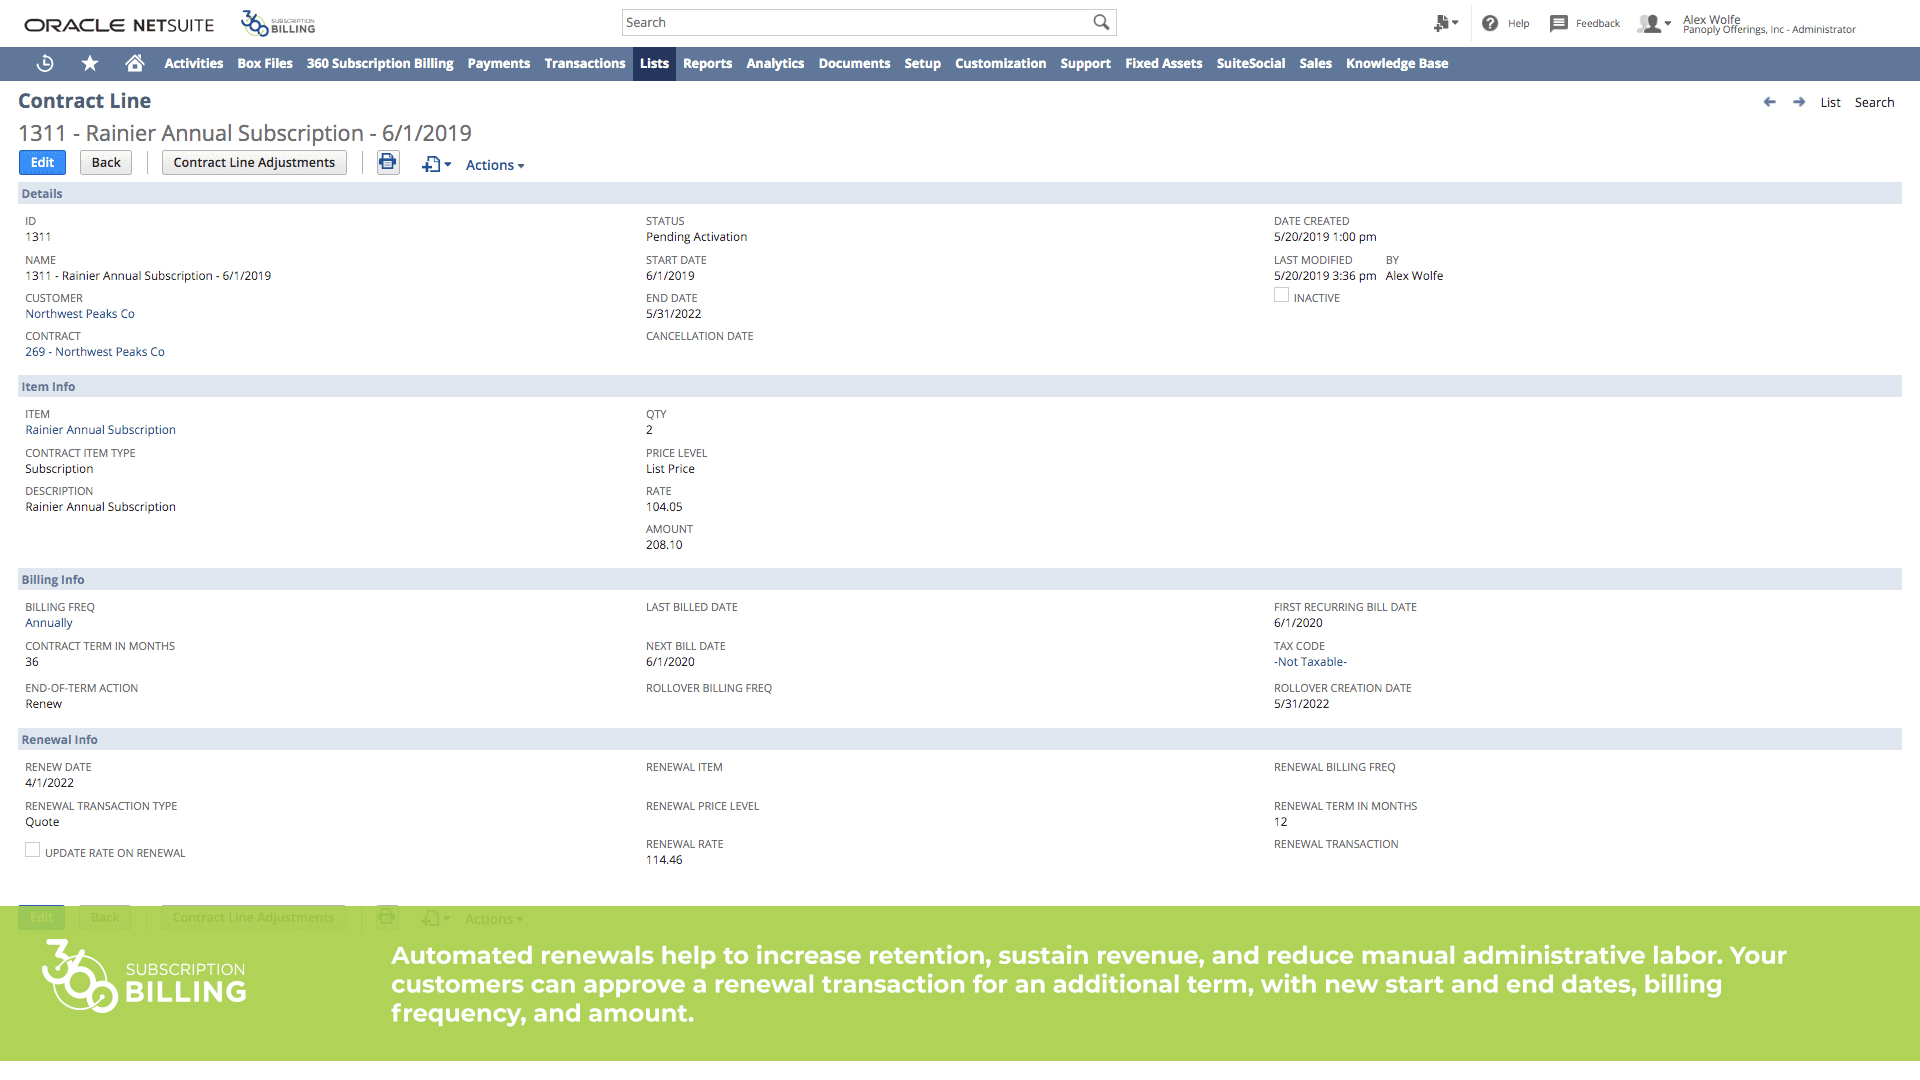Open the Transactions menu
The height and width of the screenshot is (1080, 1920).
pyautogui.click(x=585, y=63)
